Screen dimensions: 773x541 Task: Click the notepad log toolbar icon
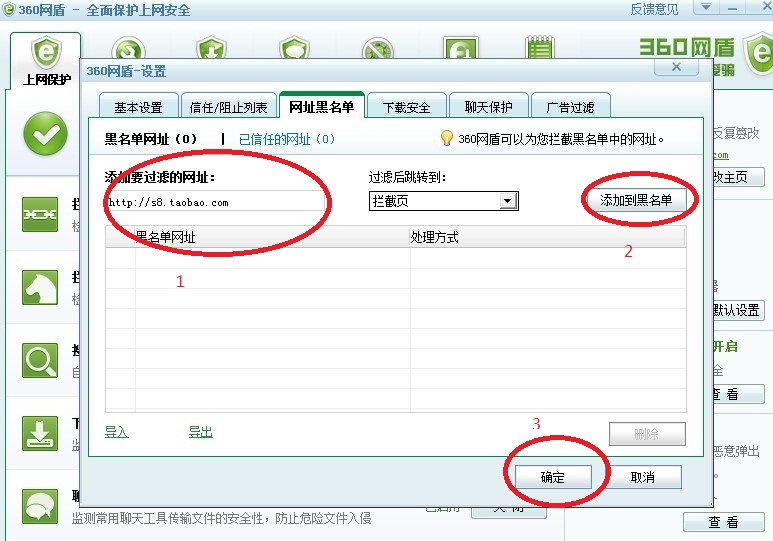(x=540, y=48)
